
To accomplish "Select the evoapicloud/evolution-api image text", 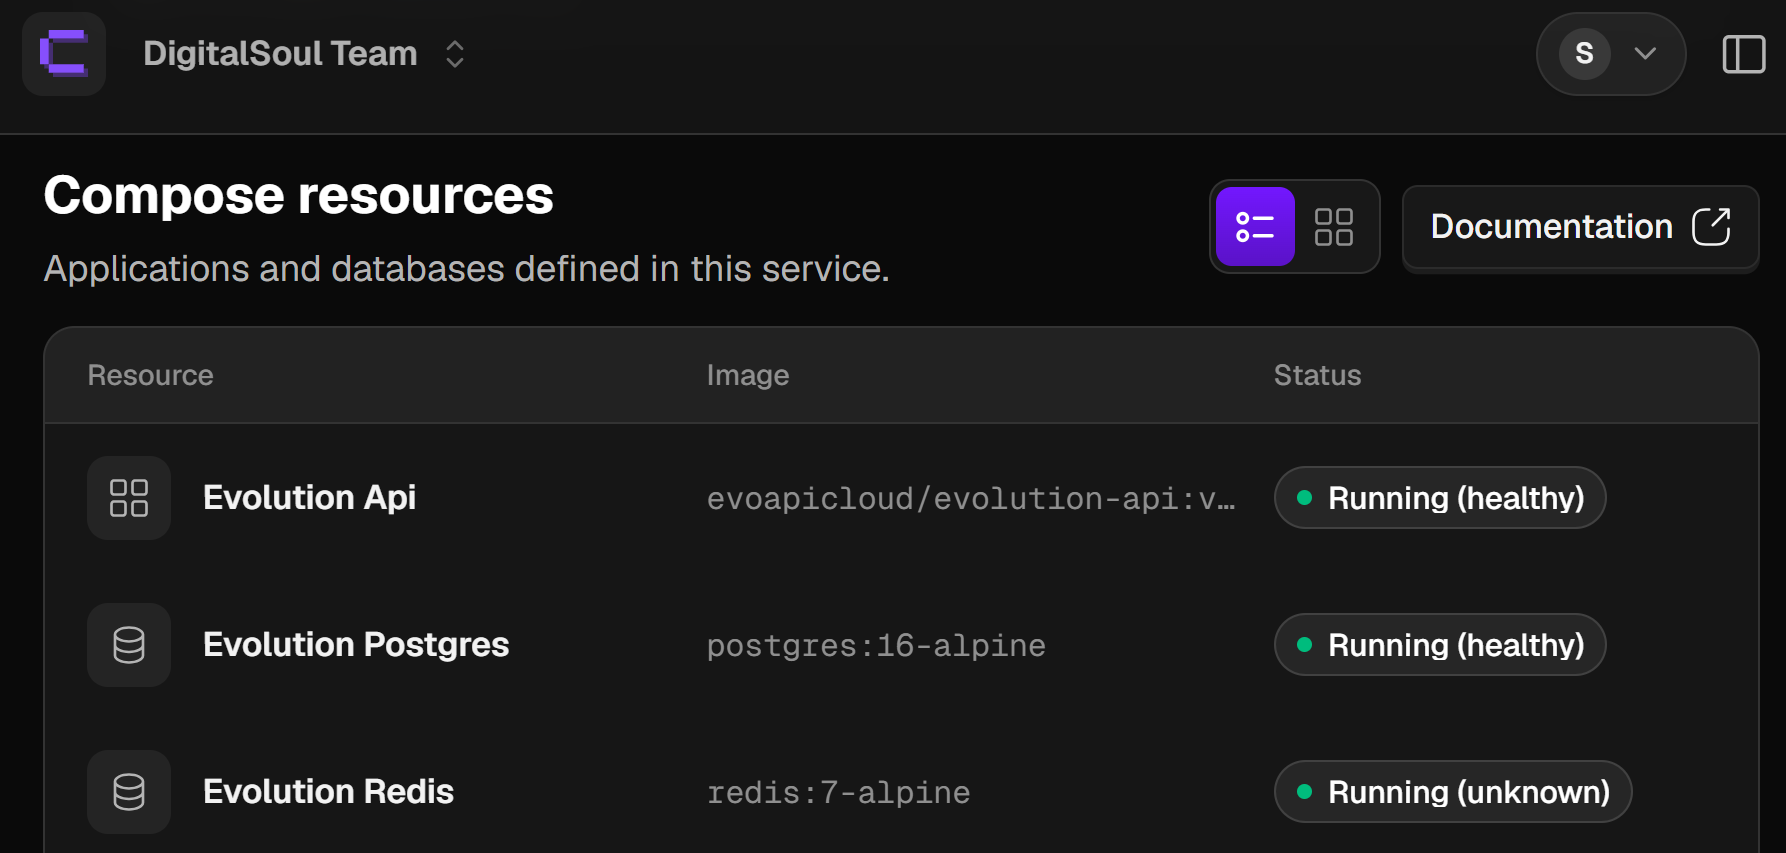I will (971, 498).
